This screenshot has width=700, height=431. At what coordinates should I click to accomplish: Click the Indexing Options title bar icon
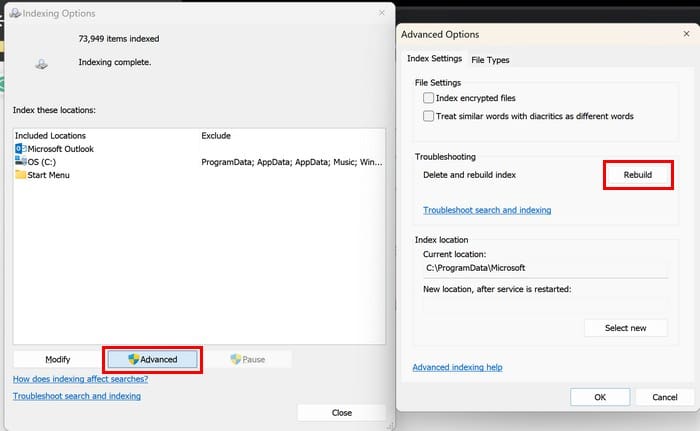15,13
